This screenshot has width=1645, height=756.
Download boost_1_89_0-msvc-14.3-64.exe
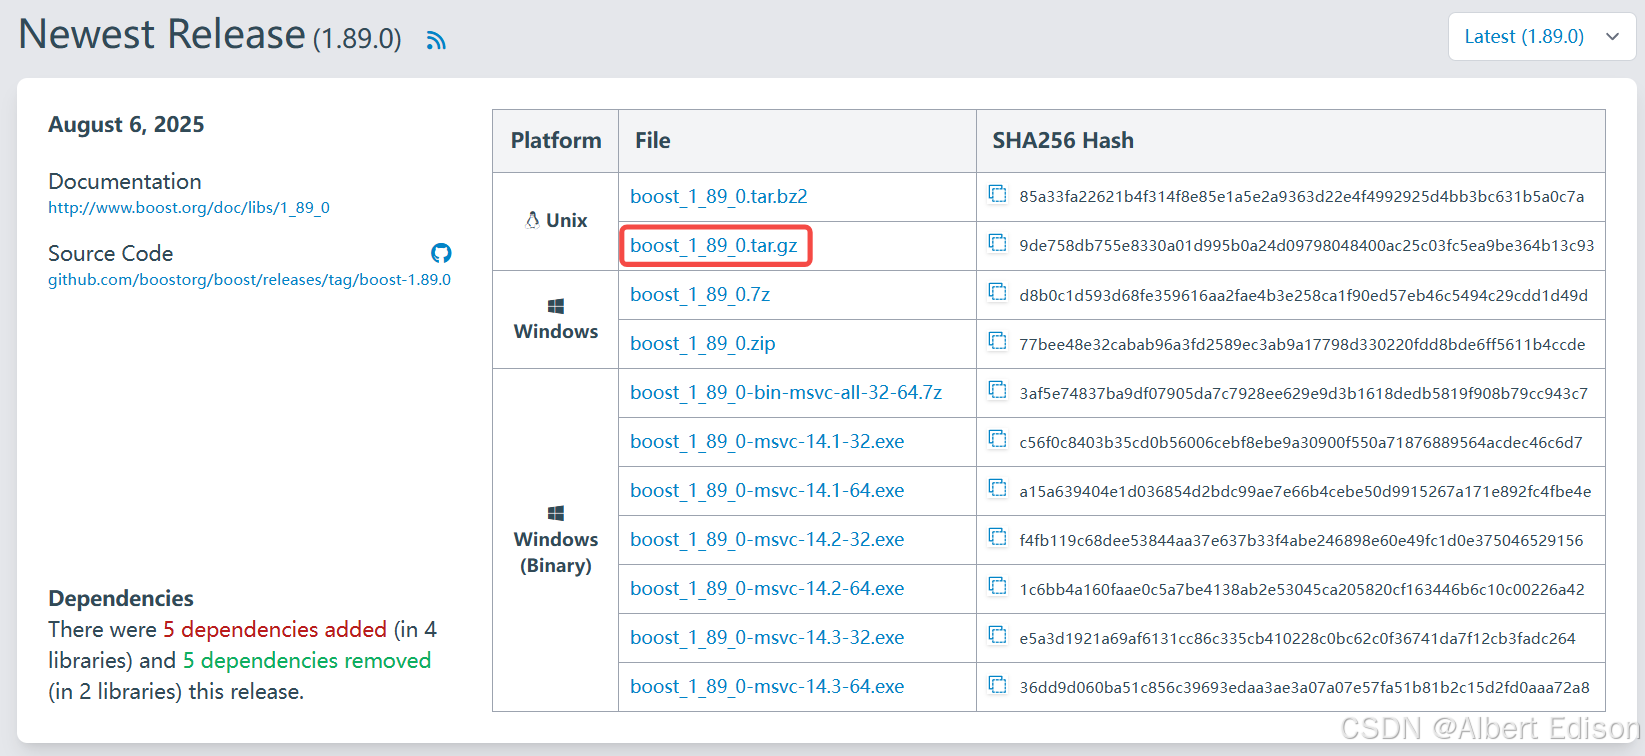(767, 686)
